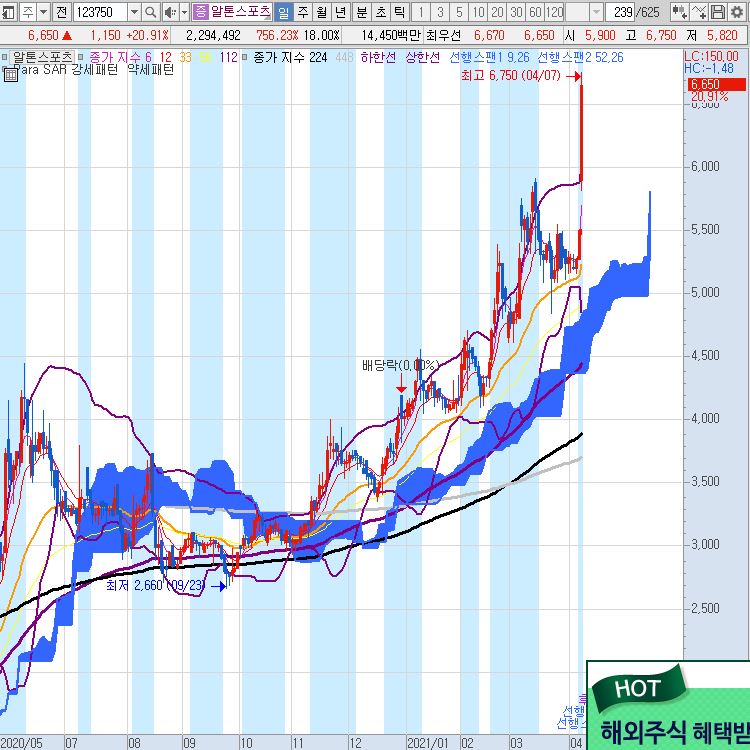The image size is (750, 750).
Task: Click the 2021/01 date on time axis
Action: (x=428, y=743)
